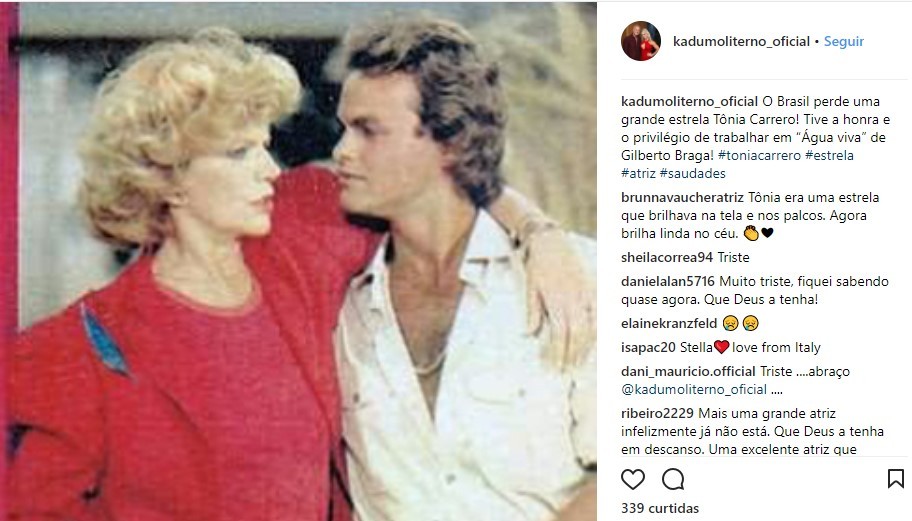Open comment bubble icon
912x521 pixels.
click(x=673, y=479)
